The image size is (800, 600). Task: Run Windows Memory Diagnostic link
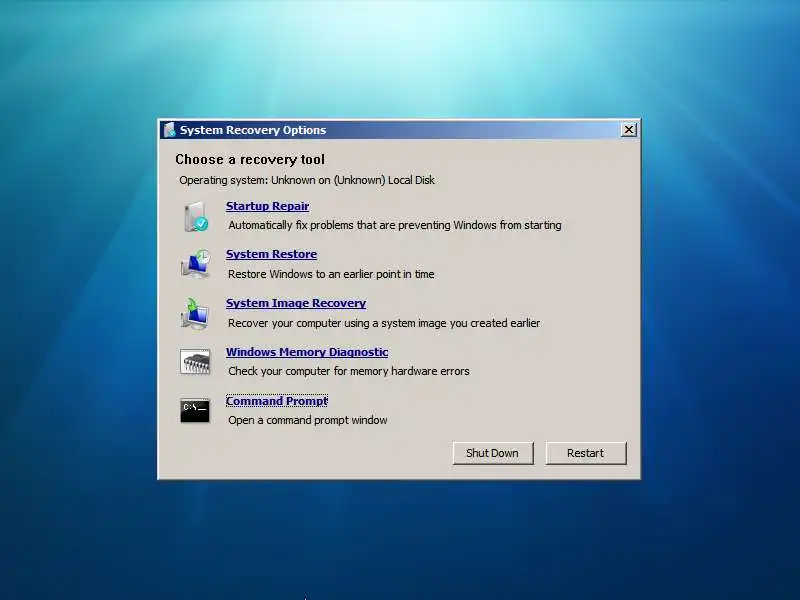(307, 352)
